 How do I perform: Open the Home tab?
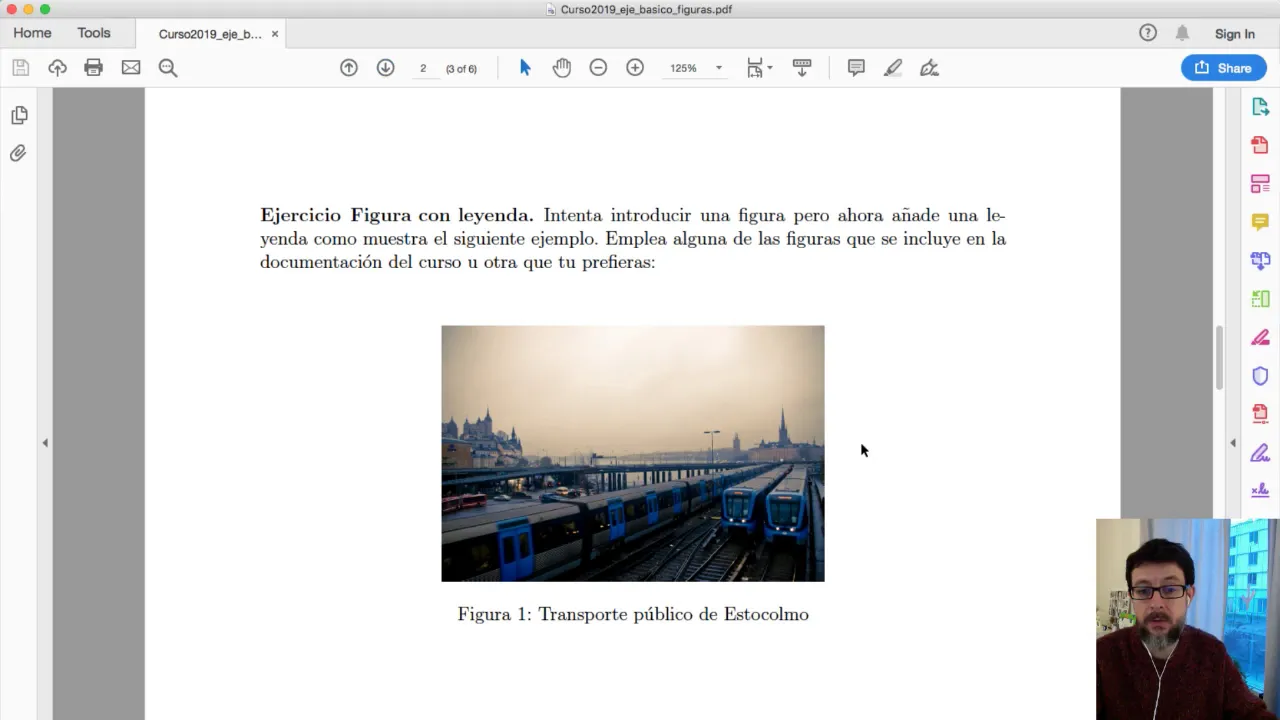click(32, 33)
